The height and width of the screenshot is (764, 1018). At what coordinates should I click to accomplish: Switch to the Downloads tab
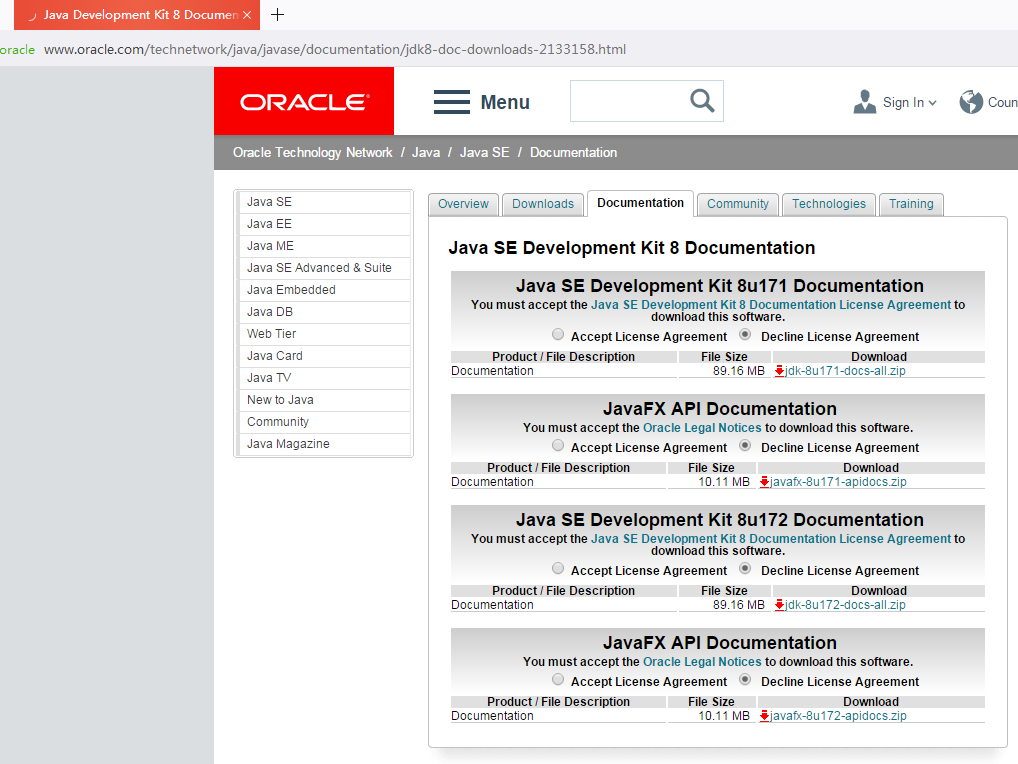pyautogui.click(x=542, y=204)
